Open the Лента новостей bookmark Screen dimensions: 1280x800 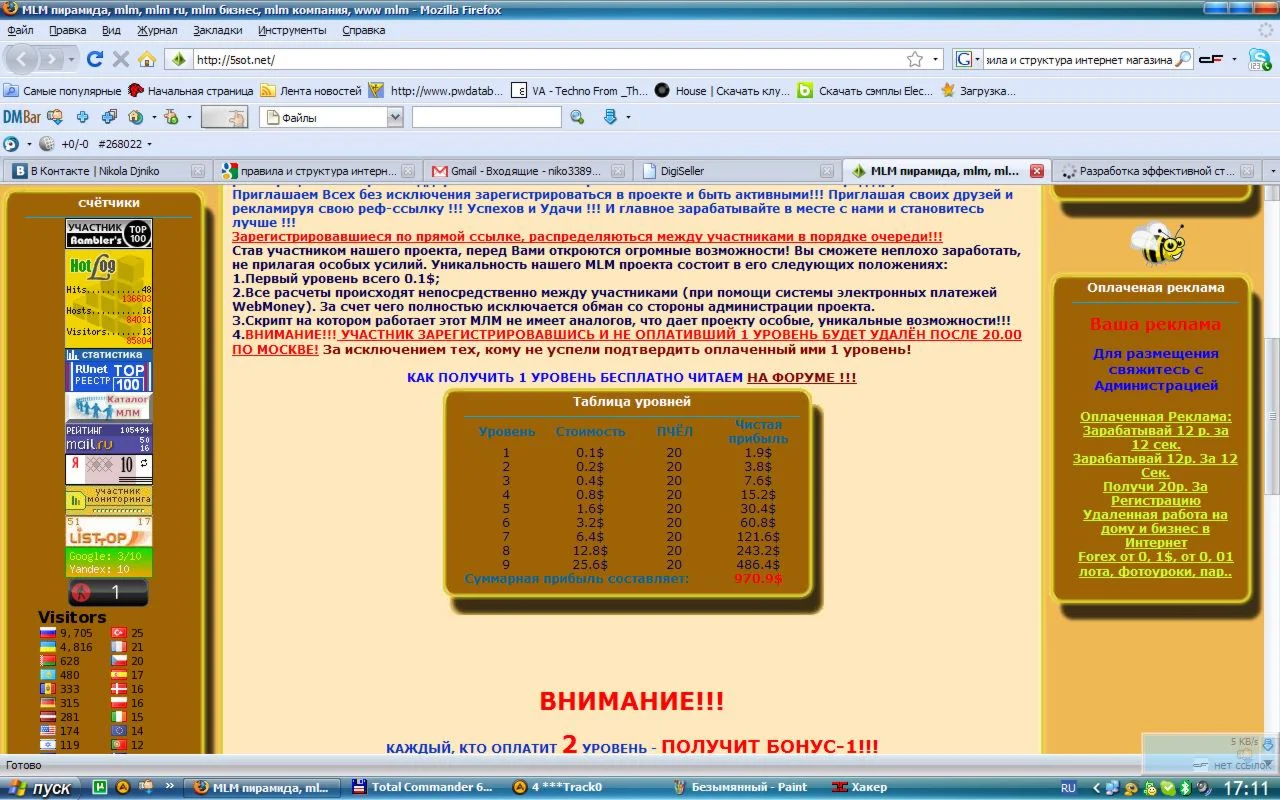click(311, 90)
